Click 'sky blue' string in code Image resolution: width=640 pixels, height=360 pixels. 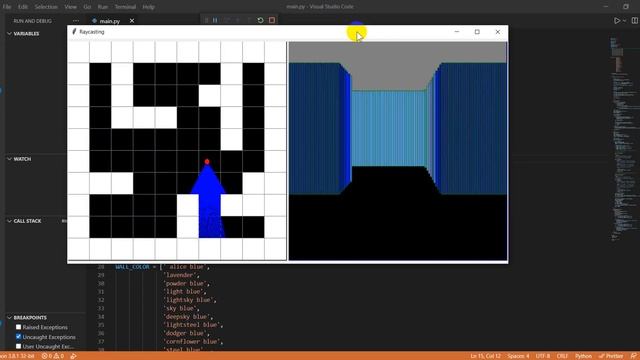click(180, 308)
